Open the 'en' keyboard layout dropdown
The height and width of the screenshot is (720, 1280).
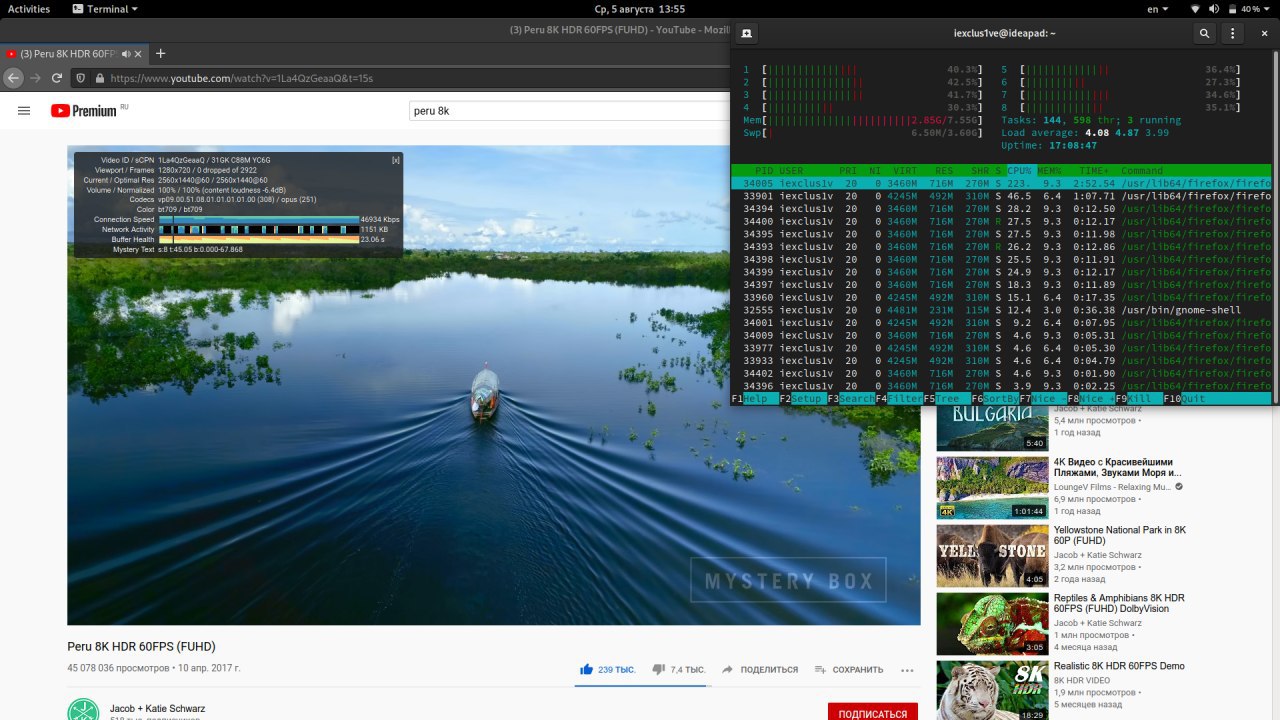(x=1157, y=9)
